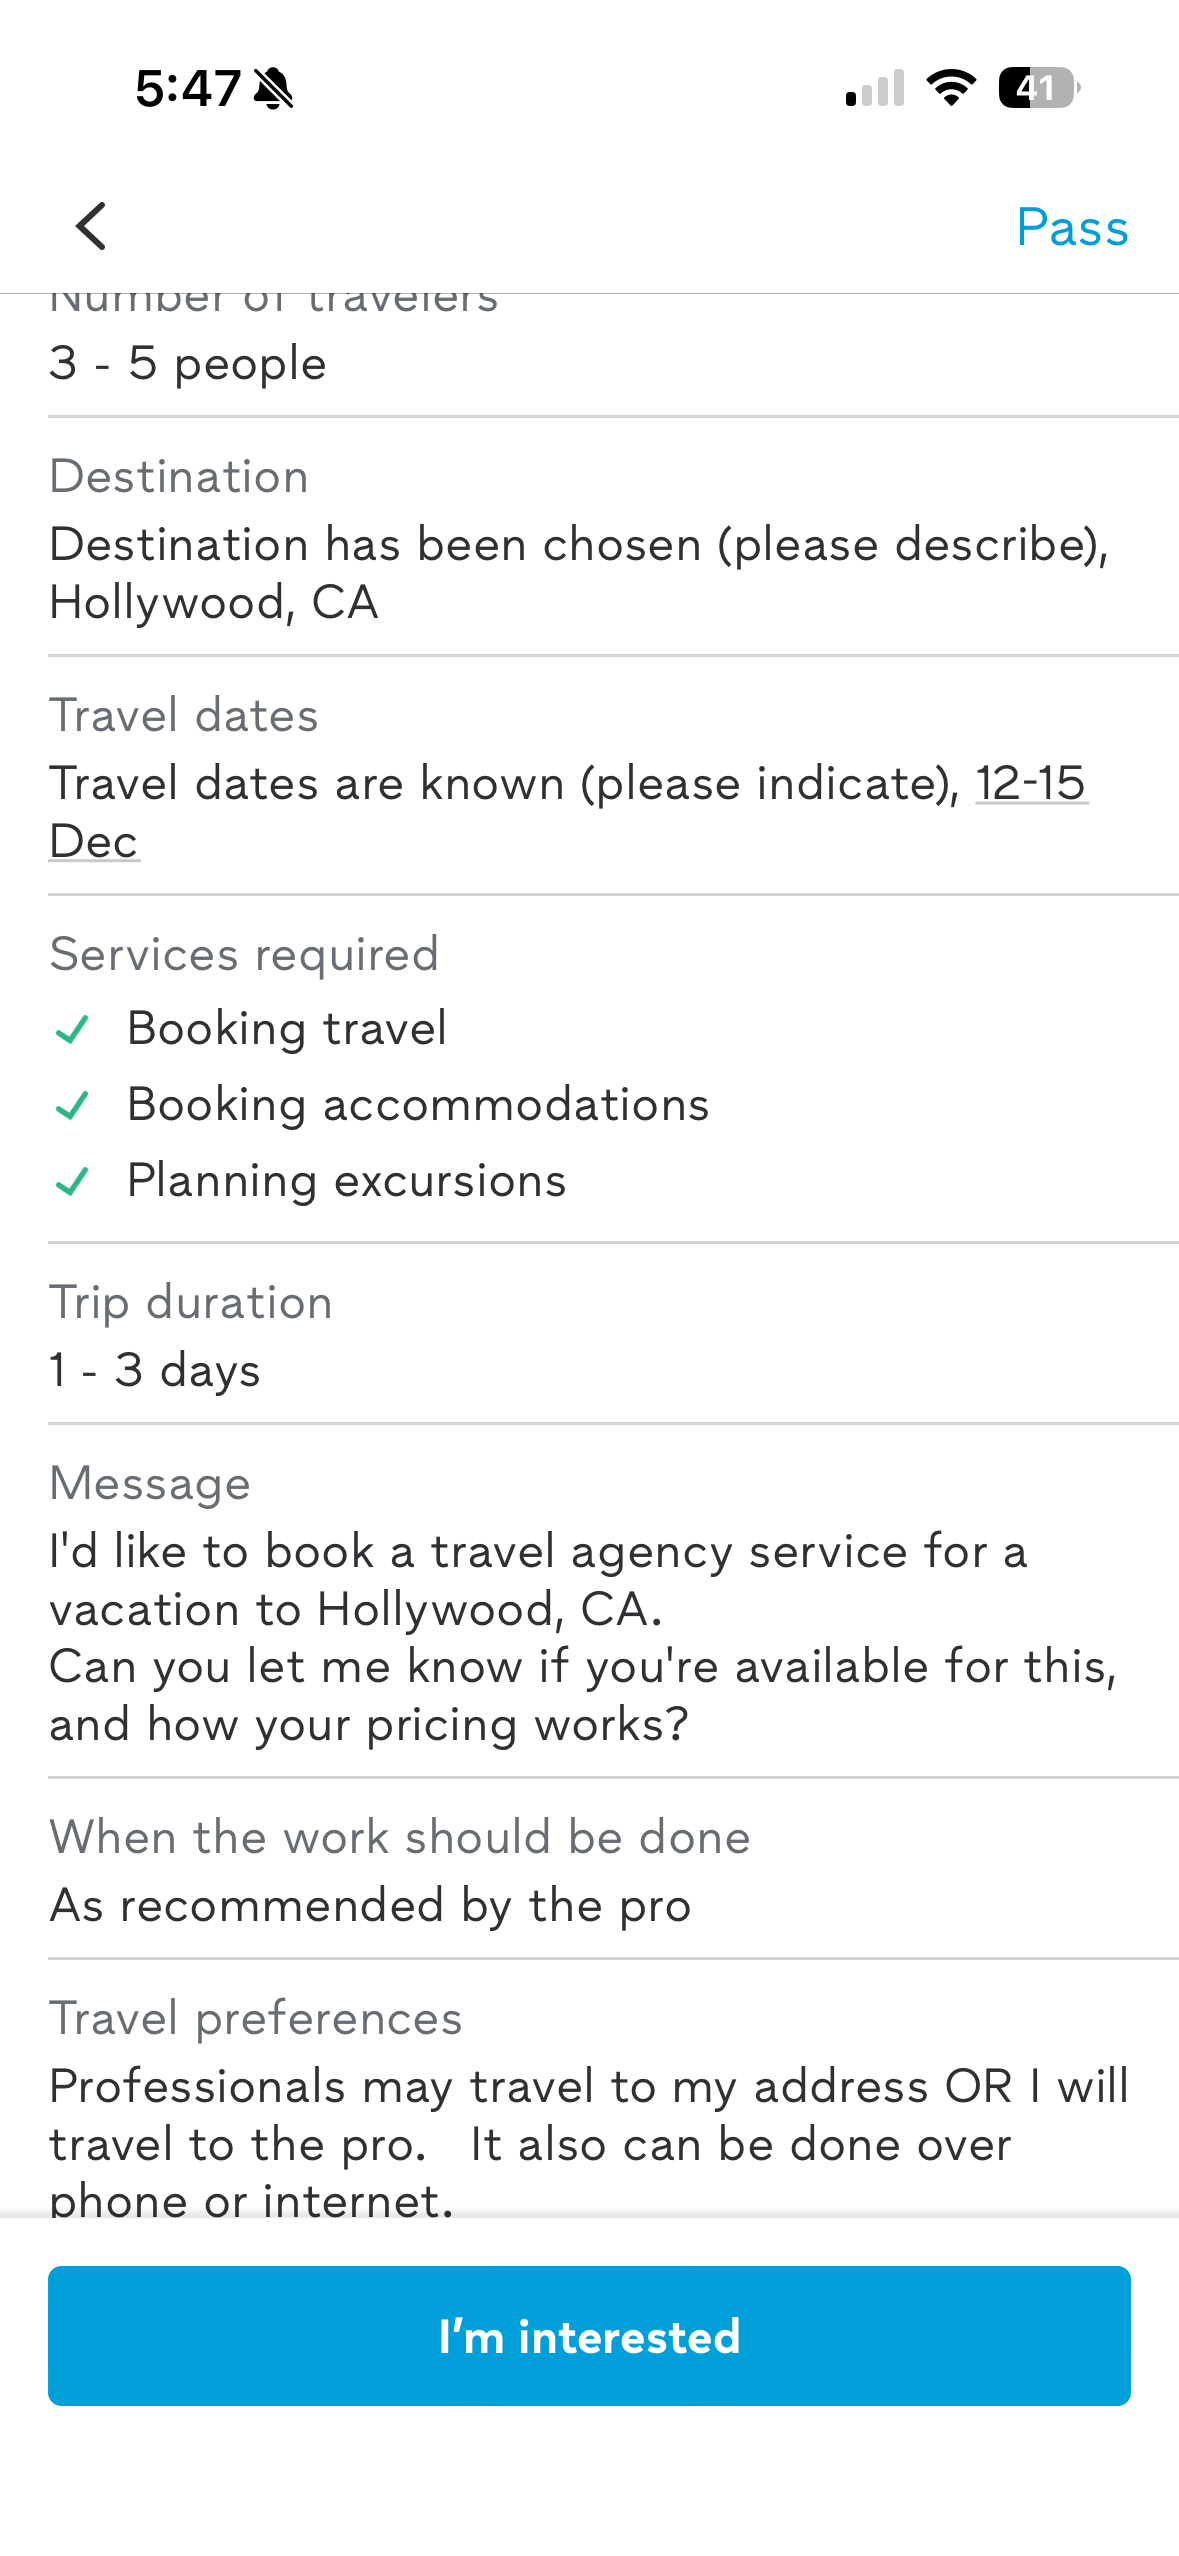Tap the Booking travel checkmark
The image size is (1179, 2556).
(72, 1029)
